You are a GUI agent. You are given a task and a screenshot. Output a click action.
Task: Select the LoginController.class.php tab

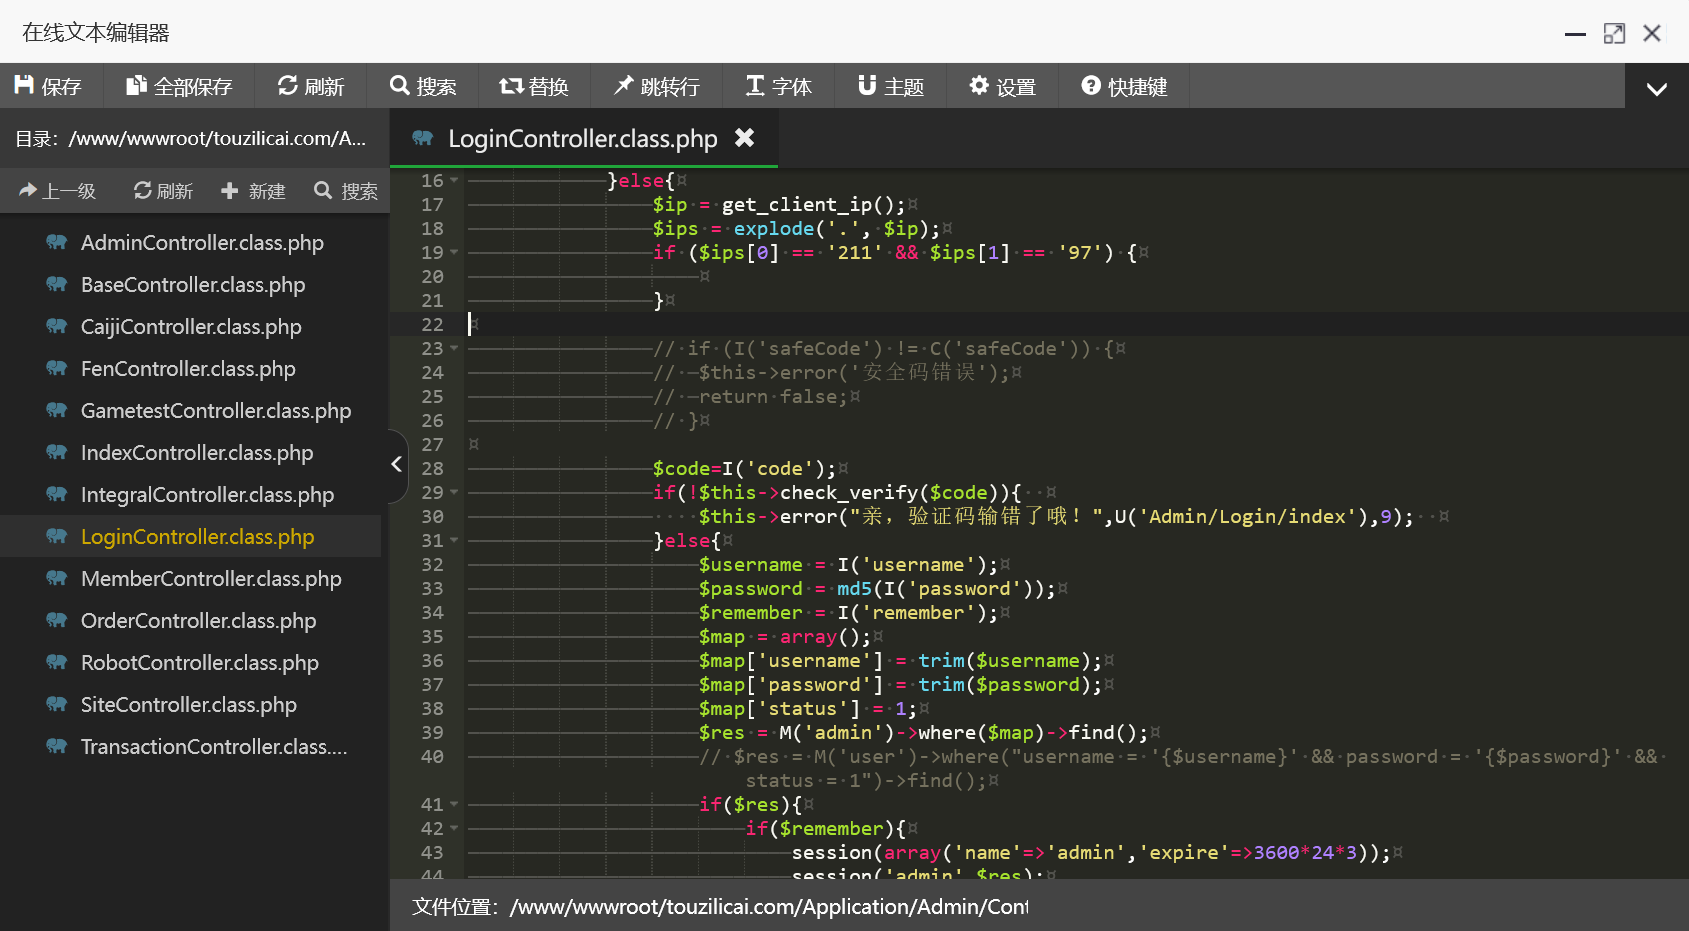582,139
